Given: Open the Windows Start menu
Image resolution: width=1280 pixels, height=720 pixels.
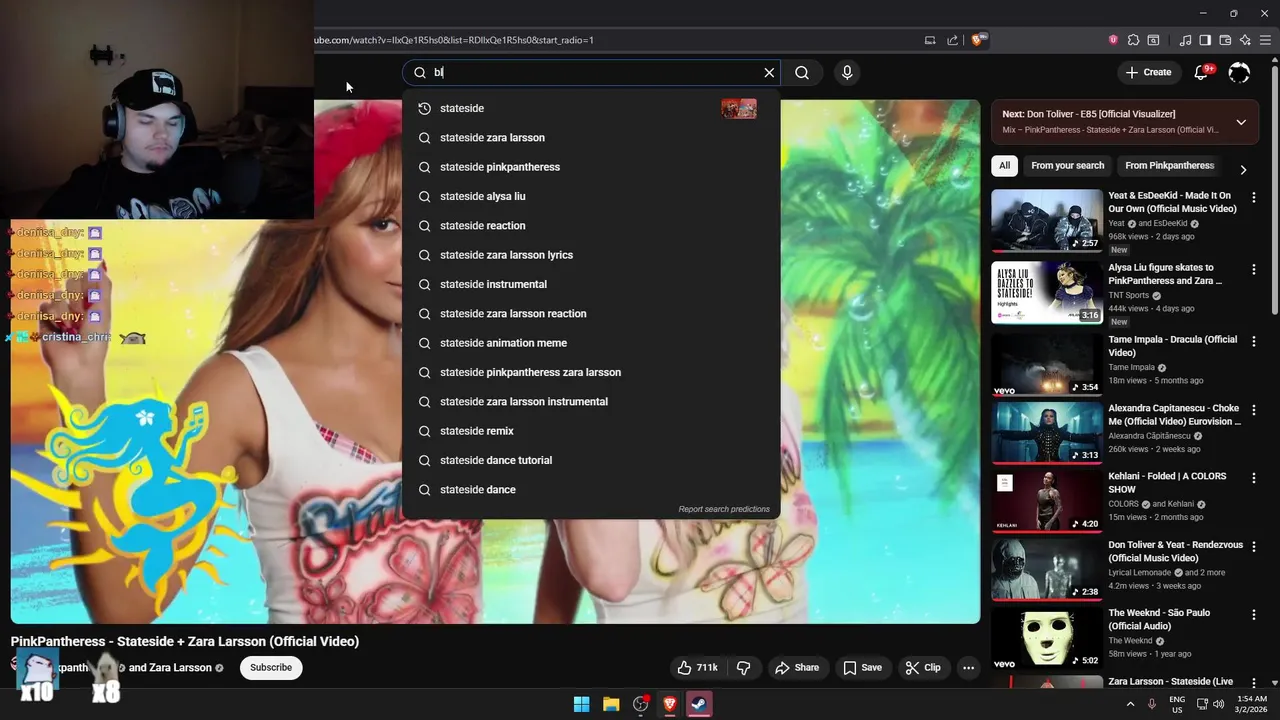Looking at the screenshot, I should pyautogui.click(x=581, y=704).
